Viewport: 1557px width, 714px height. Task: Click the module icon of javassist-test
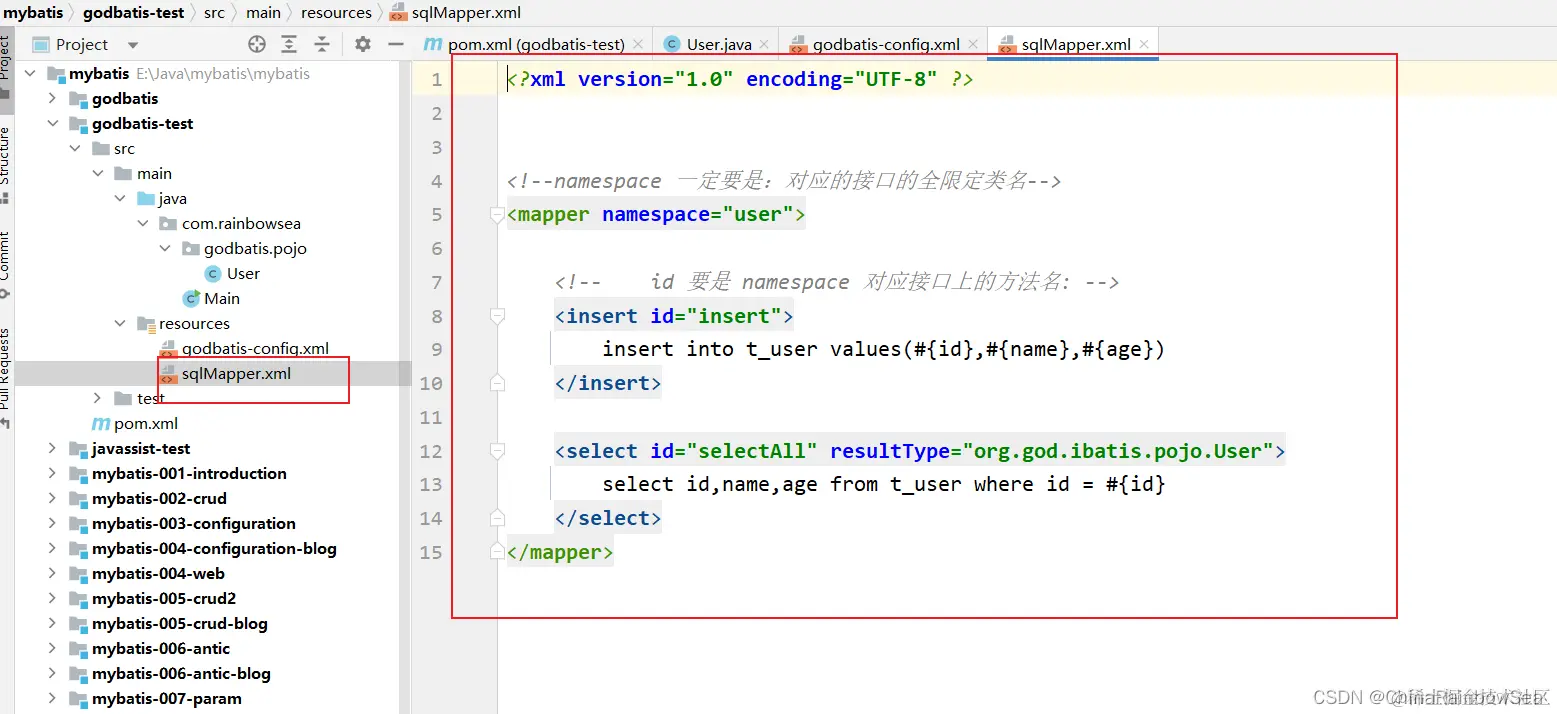[78, 448]
